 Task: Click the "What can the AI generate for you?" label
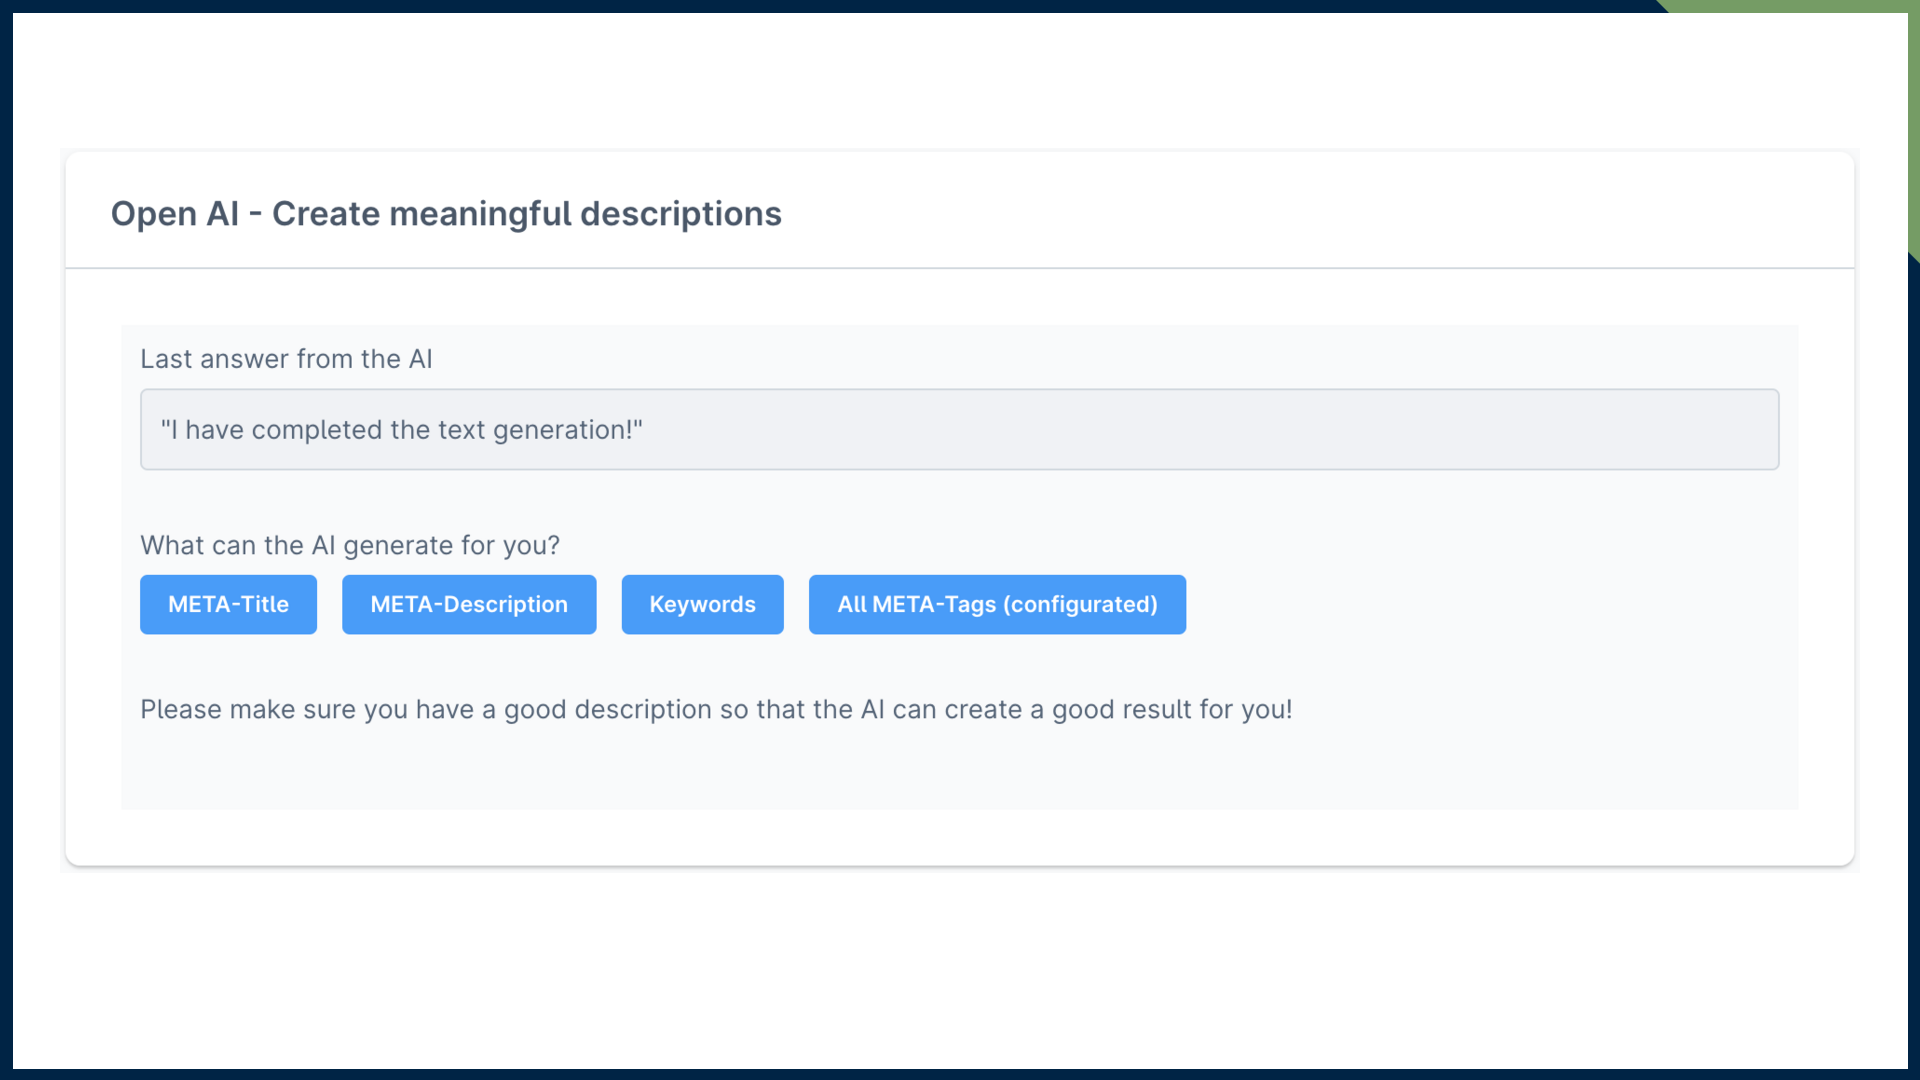(350, 545)
